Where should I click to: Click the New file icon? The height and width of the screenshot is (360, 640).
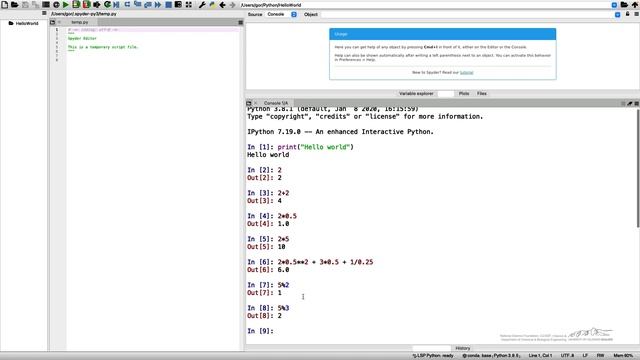[x=4, y=5]
